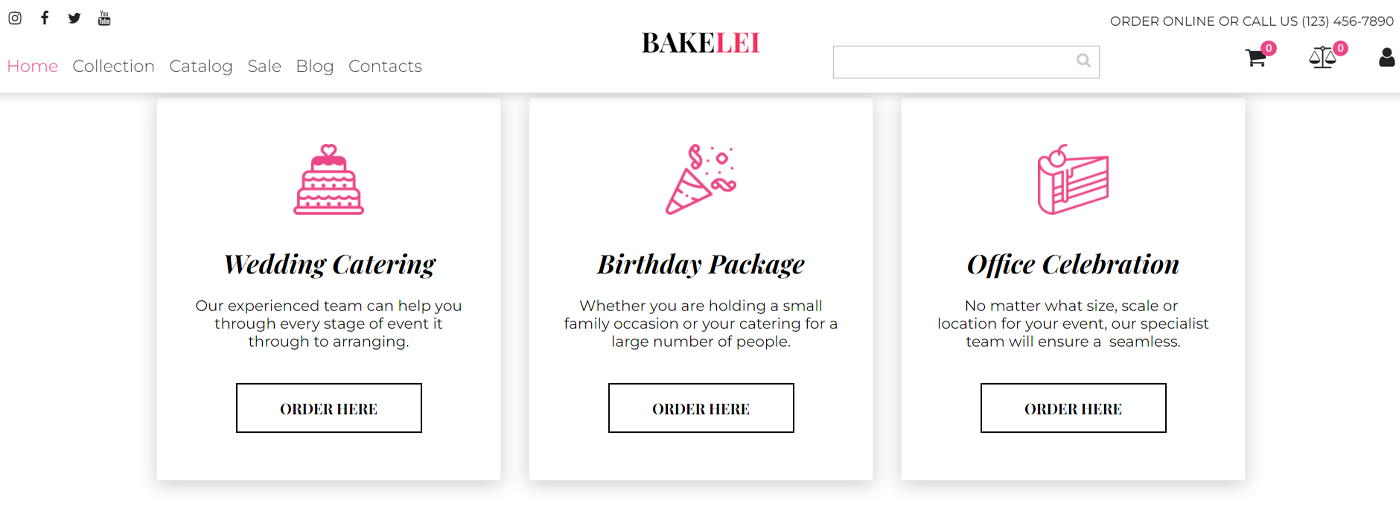The height and width of the screenshot is (515, 1400).
Task: Open the Instagram social link
Action: 15,18
